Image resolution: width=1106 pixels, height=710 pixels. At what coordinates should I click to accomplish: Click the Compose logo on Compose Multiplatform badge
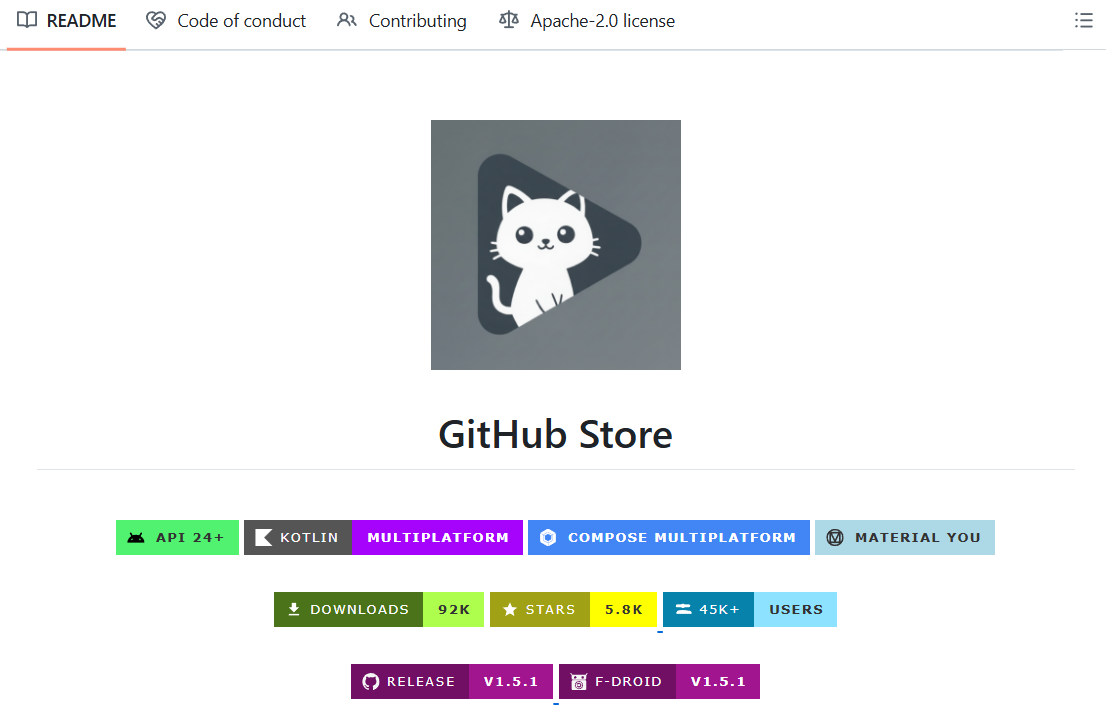pyautogui.click(x=548, y=537)
